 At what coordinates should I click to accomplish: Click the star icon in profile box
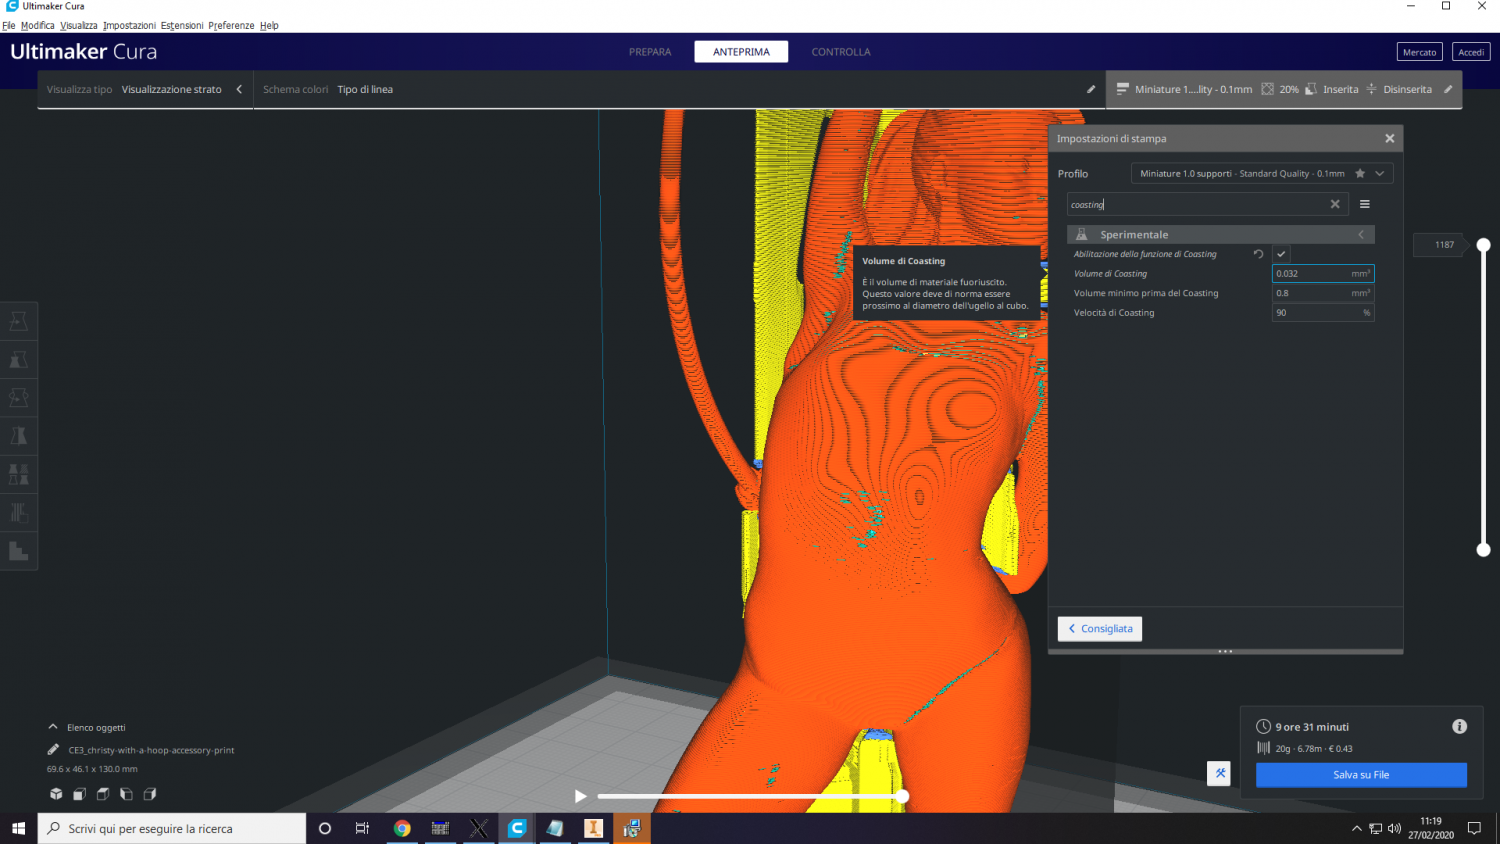click(x=1360, y=173)
